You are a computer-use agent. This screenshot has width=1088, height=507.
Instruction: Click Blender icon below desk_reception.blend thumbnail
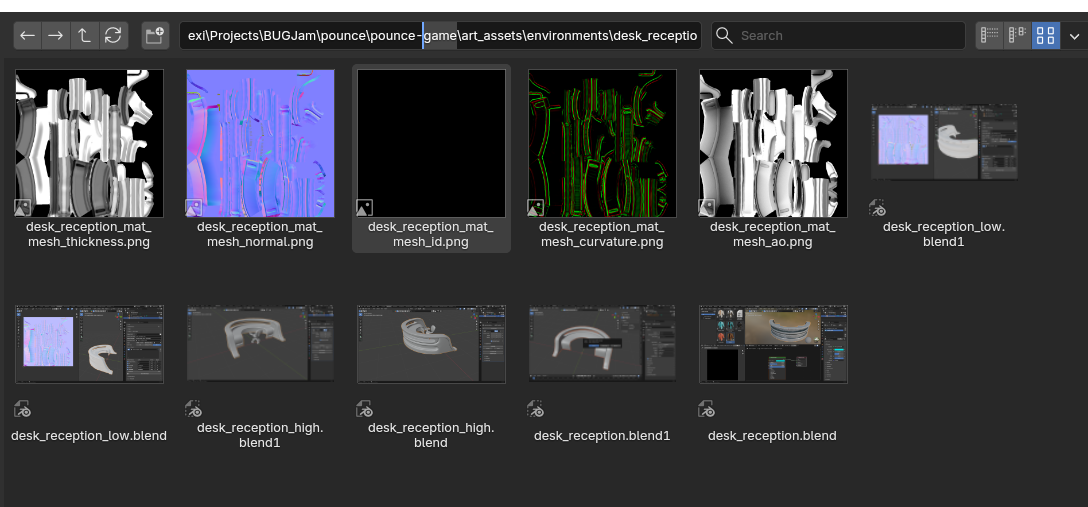click(x=707, y=409)
